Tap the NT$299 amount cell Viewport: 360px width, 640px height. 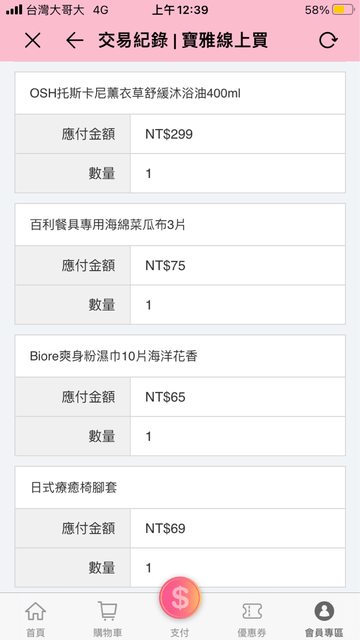[x=238, y=134]
